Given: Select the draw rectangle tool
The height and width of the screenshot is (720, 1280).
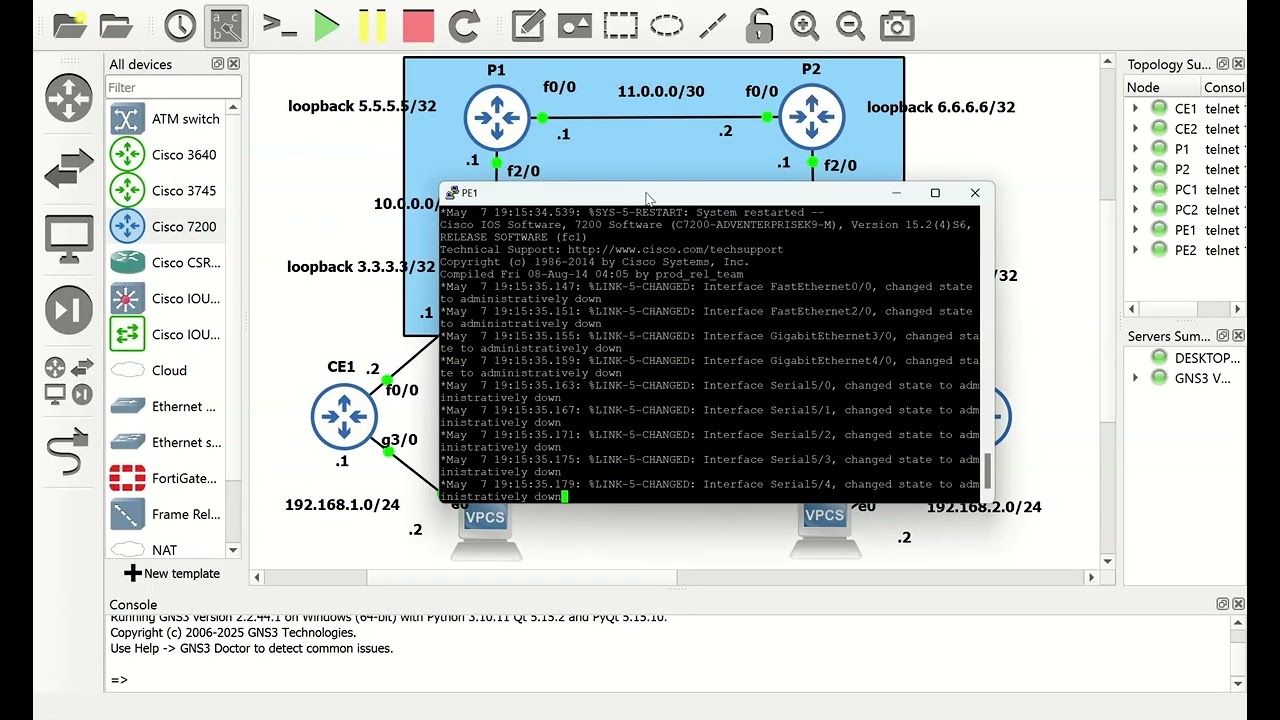Looking at the screenshot, I should 620,26.
